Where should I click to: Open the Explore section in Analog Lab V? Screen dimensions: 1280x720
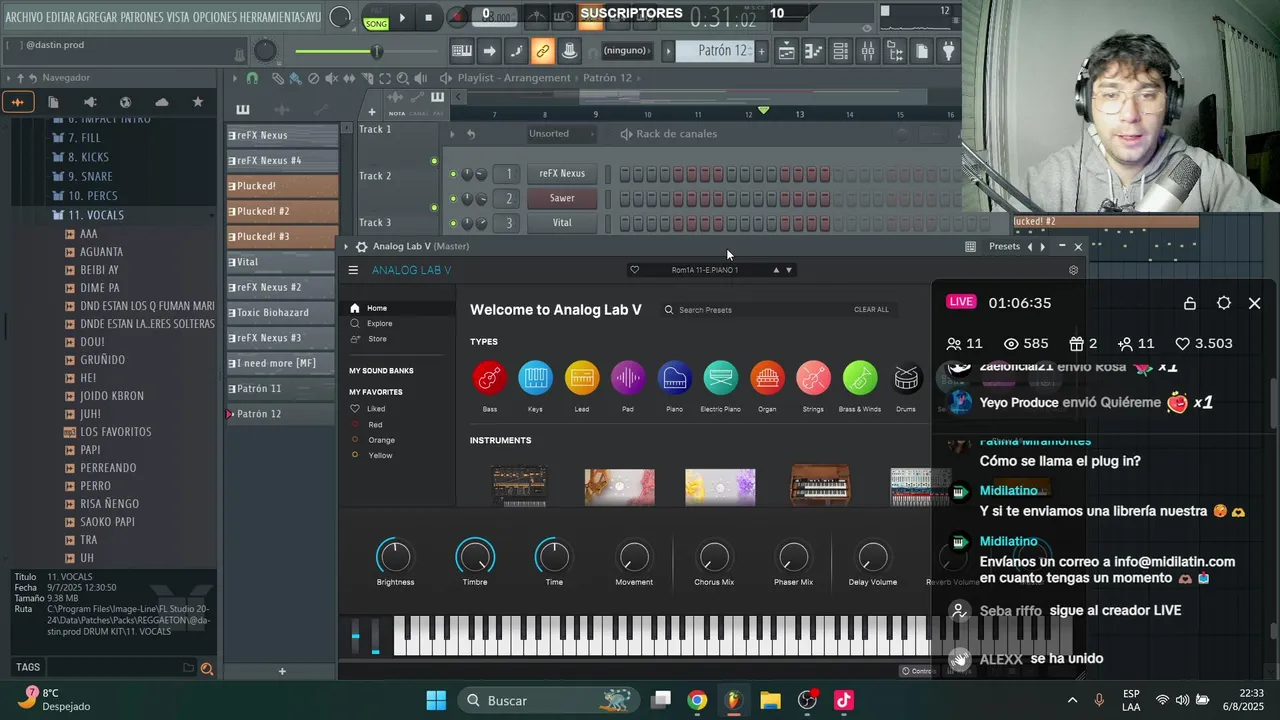(x=379, y=324)
